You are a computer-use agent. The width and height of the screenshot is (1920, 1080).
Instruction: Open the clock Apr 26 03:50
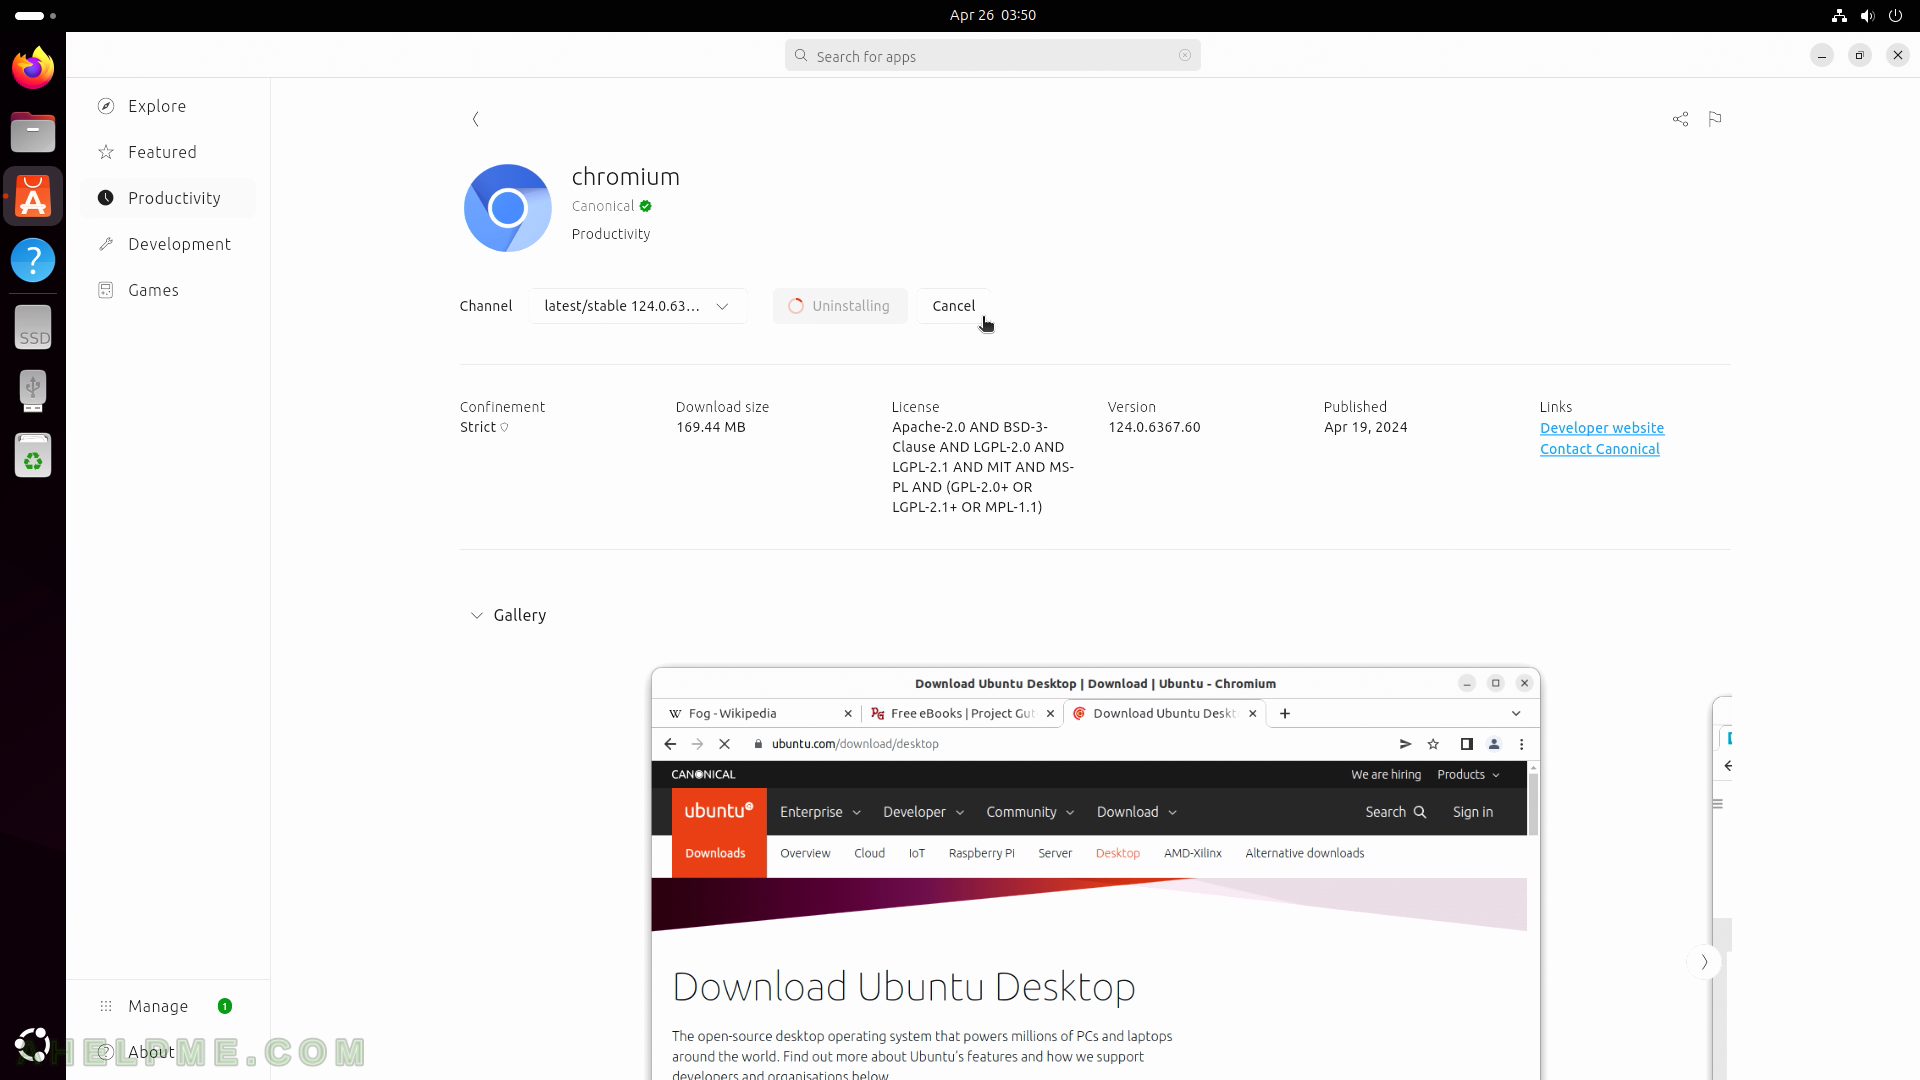(993, 15)
